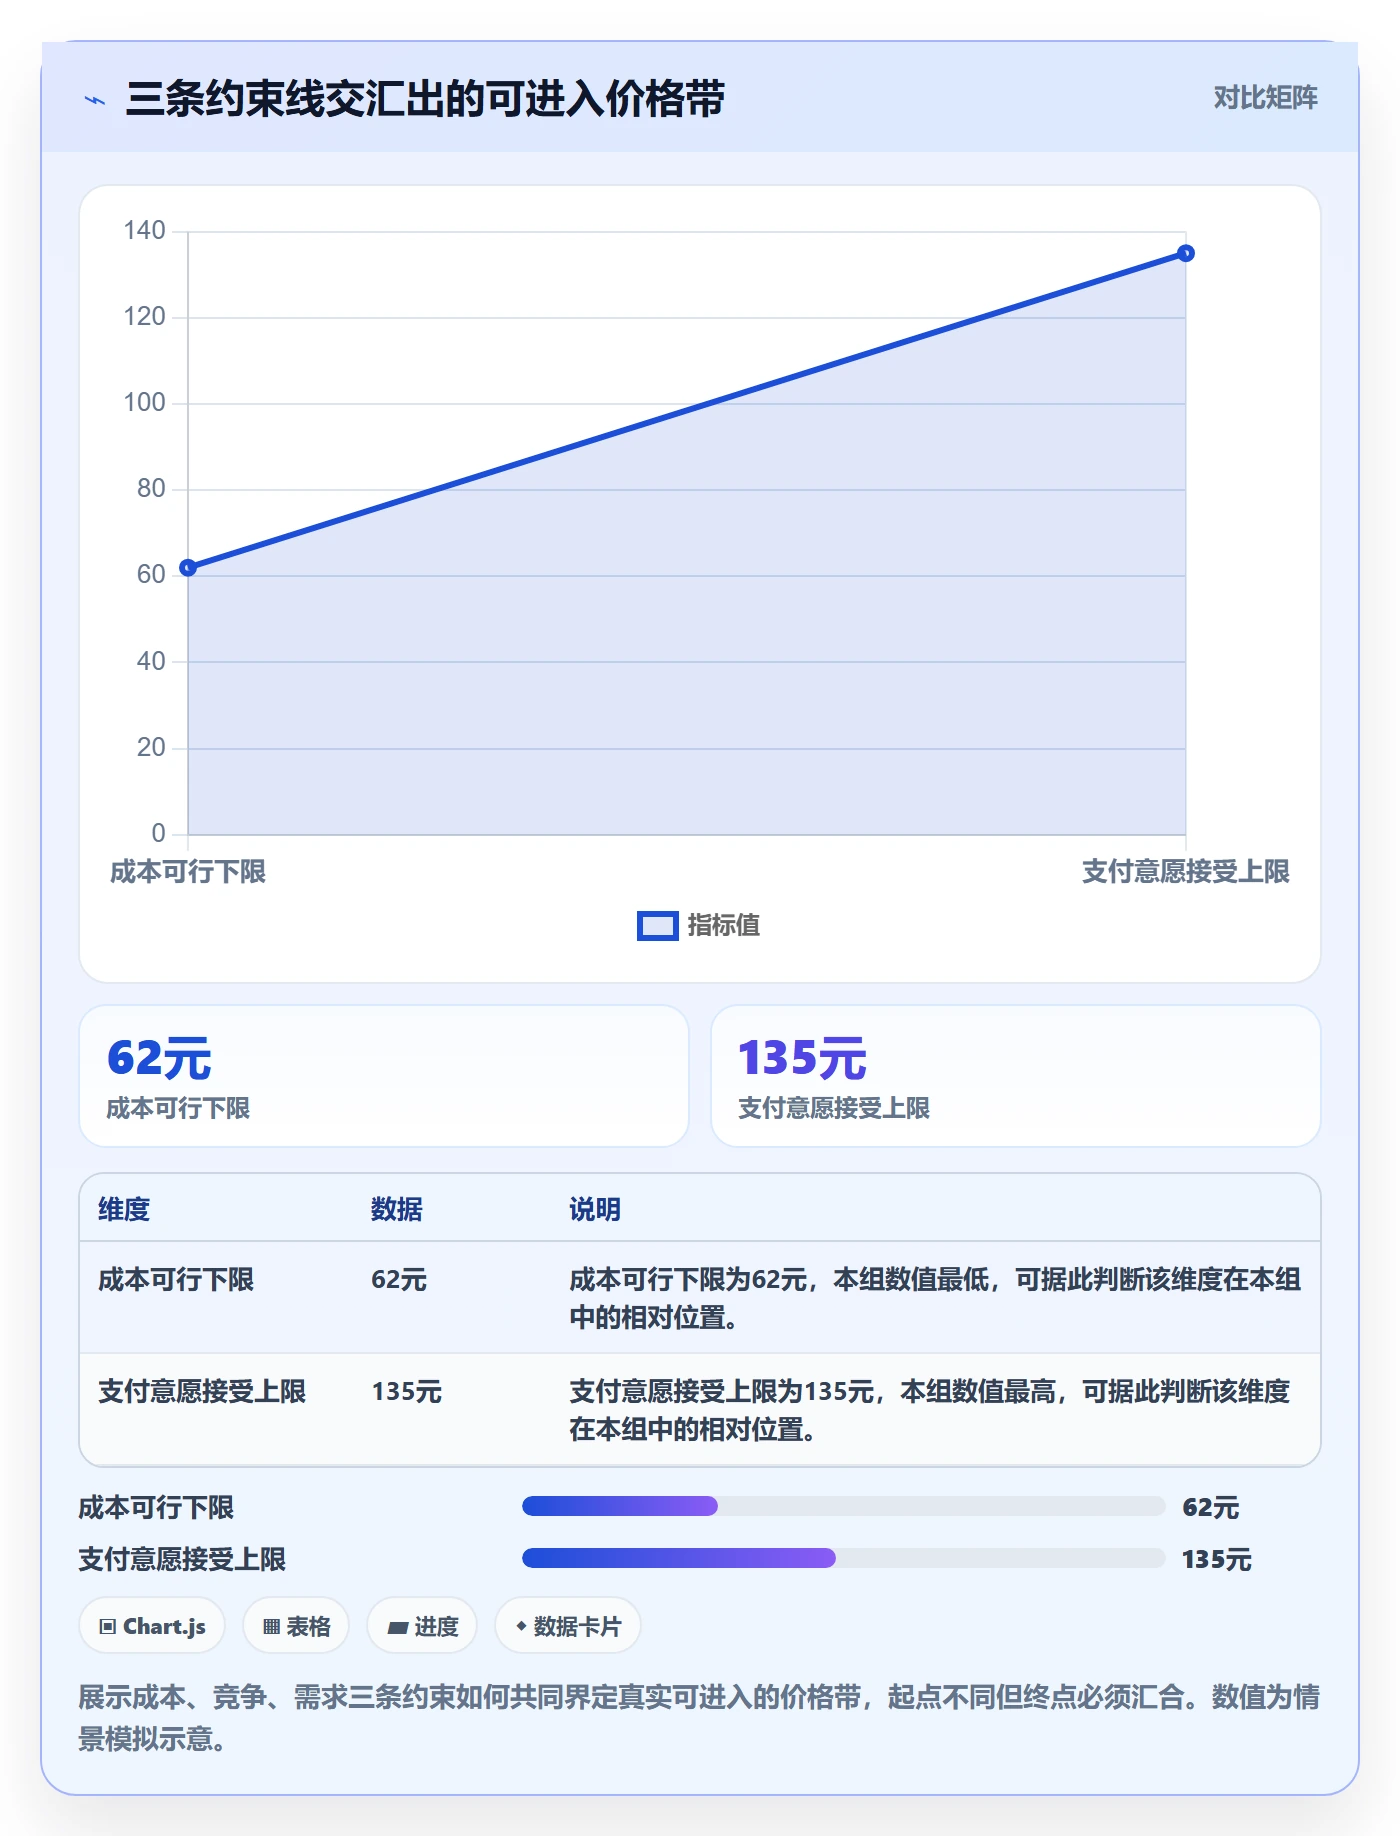Screen dimensions: 1400x1836
Task: Click the lightning icon beside the title
Action: 95,100
